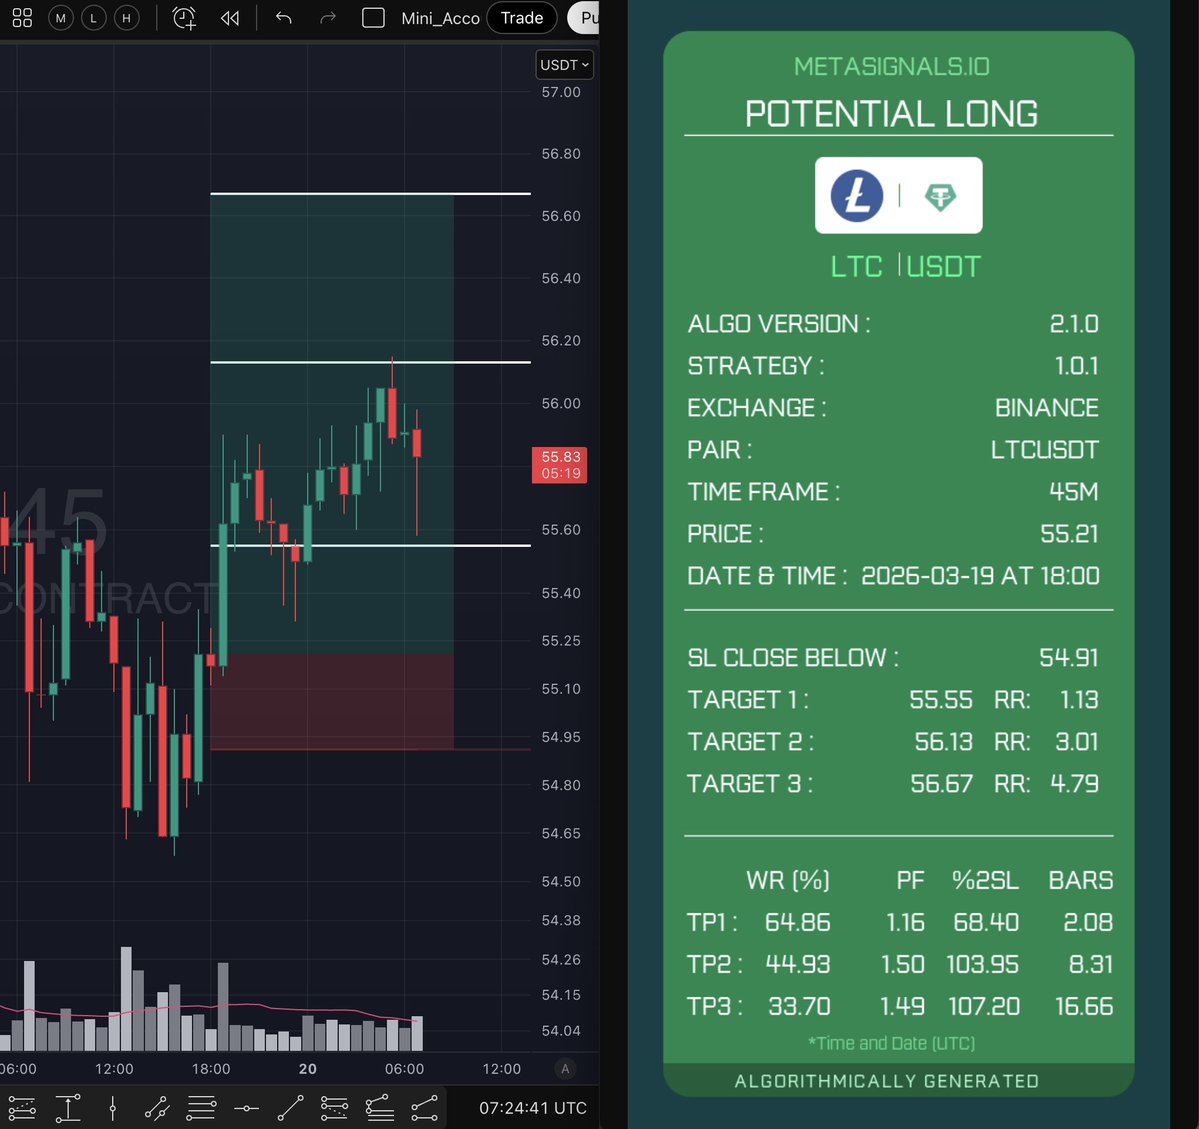1199x1129 pixels.
Task: Click the Trade button
Action: [522, 18]
